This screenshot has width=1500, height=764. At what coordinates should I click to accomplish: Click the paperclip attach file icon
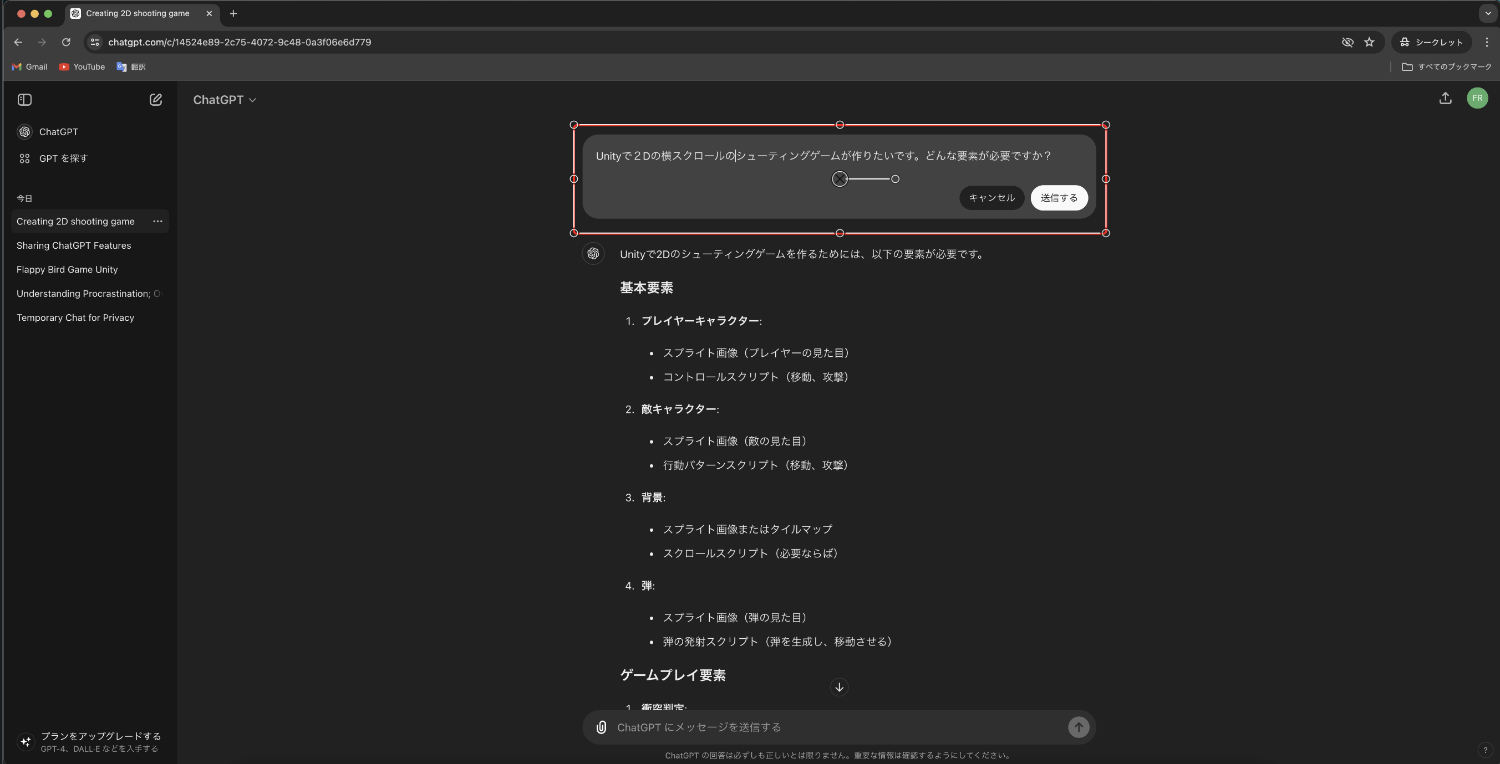tap(601, 727)
